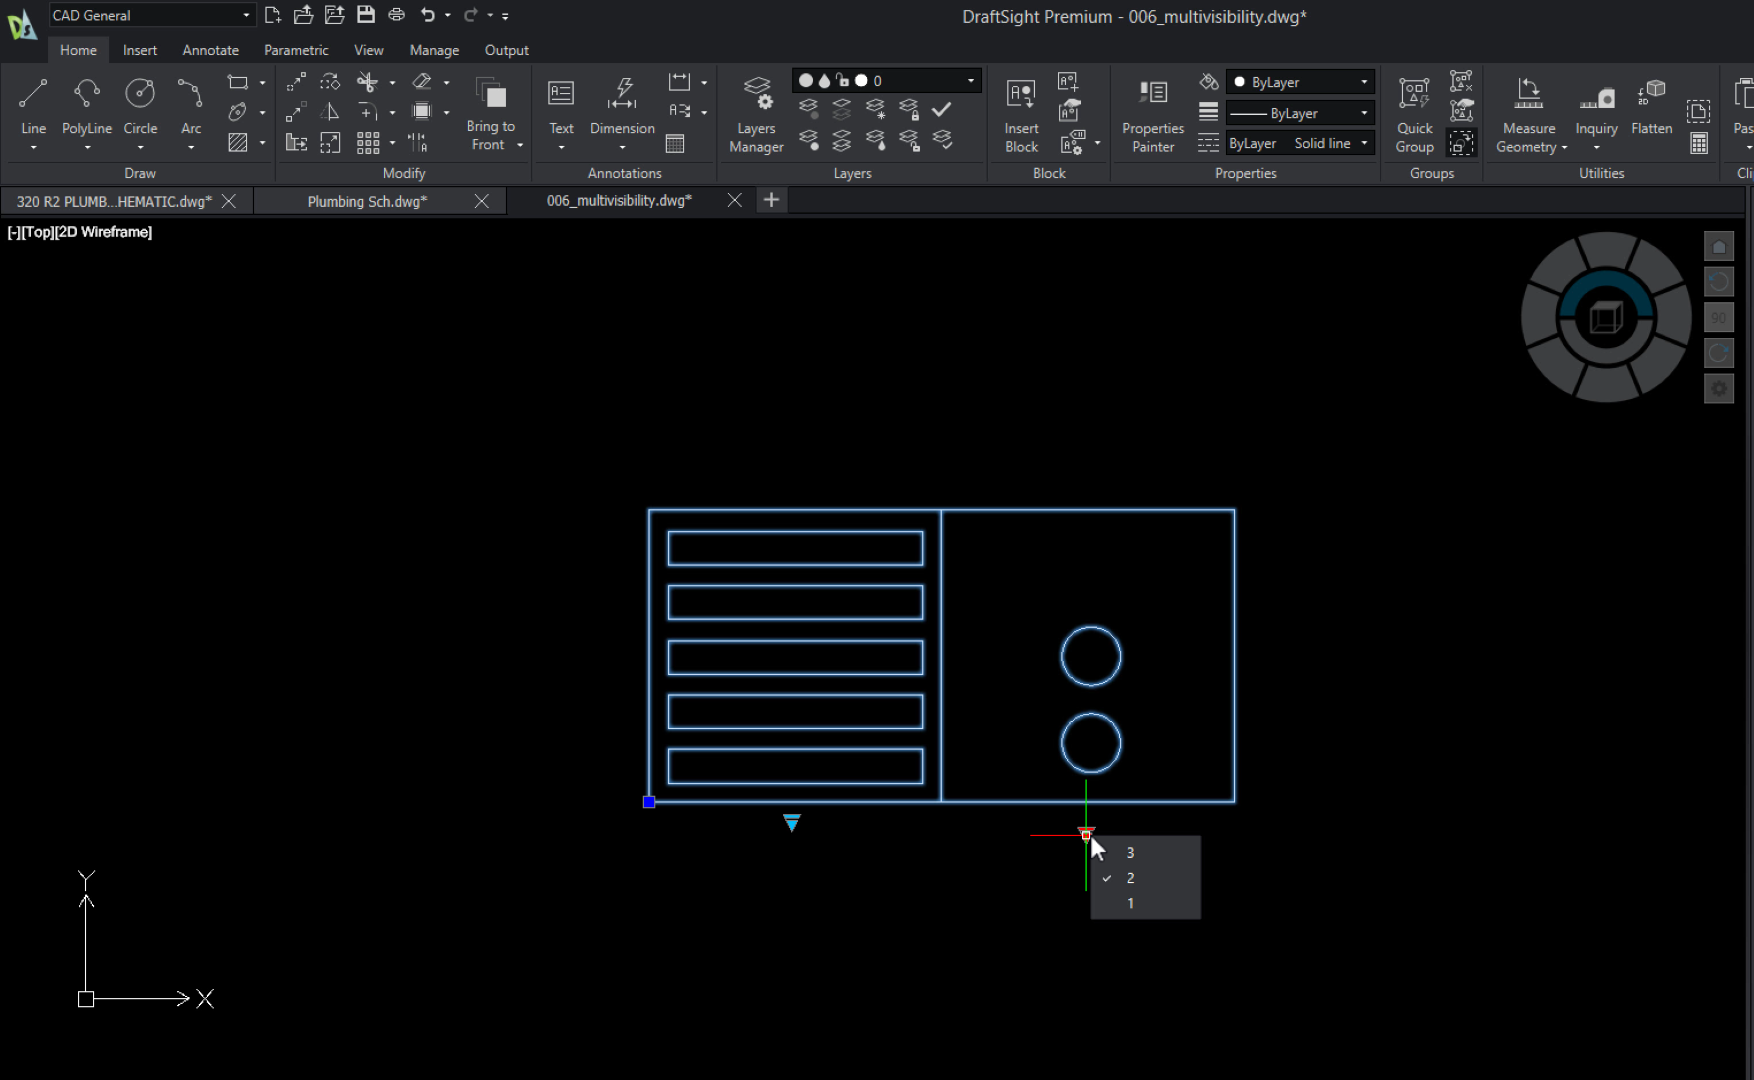Screen dimensions: 1754x1080
Task: Close the 006_multivisibility.dwg tab
Action: tap(734, 200)
